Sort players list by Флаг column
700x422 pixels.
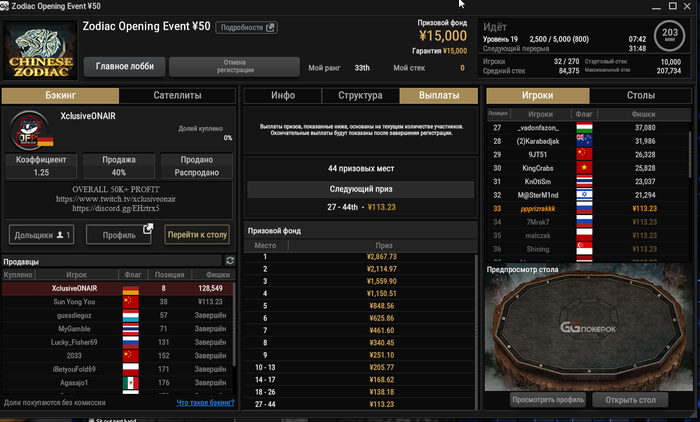click(584, 114)
